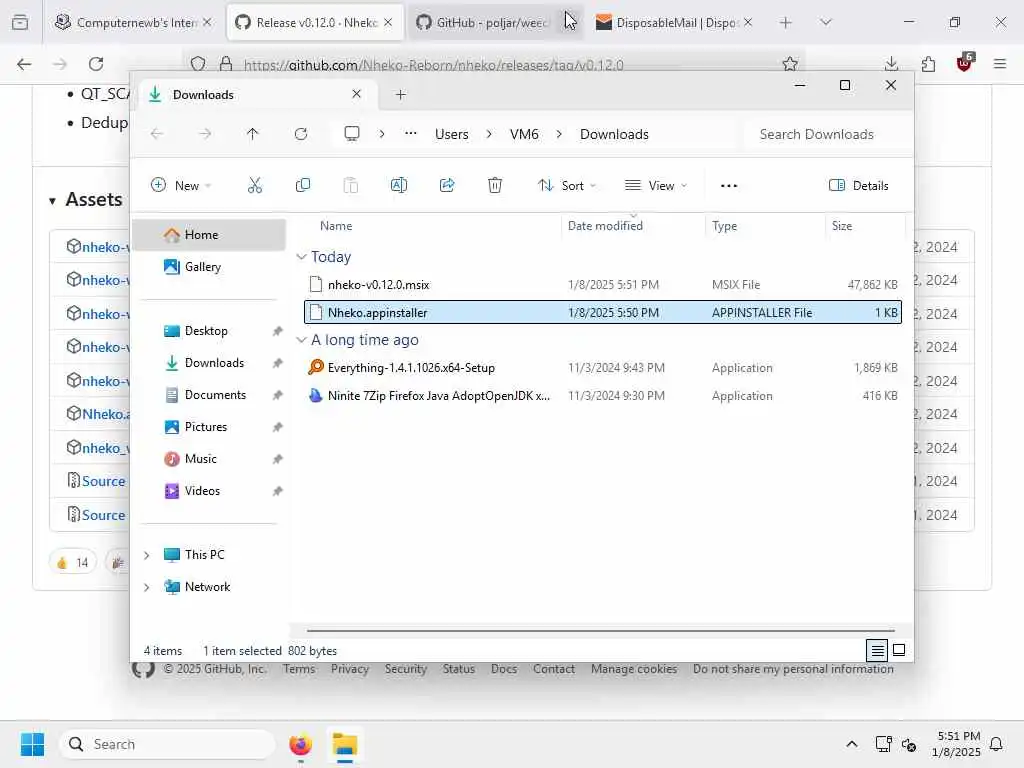Click Explorer's back navigation arrow
Screen dimensions: 1024x768
(x=157, y=134)
